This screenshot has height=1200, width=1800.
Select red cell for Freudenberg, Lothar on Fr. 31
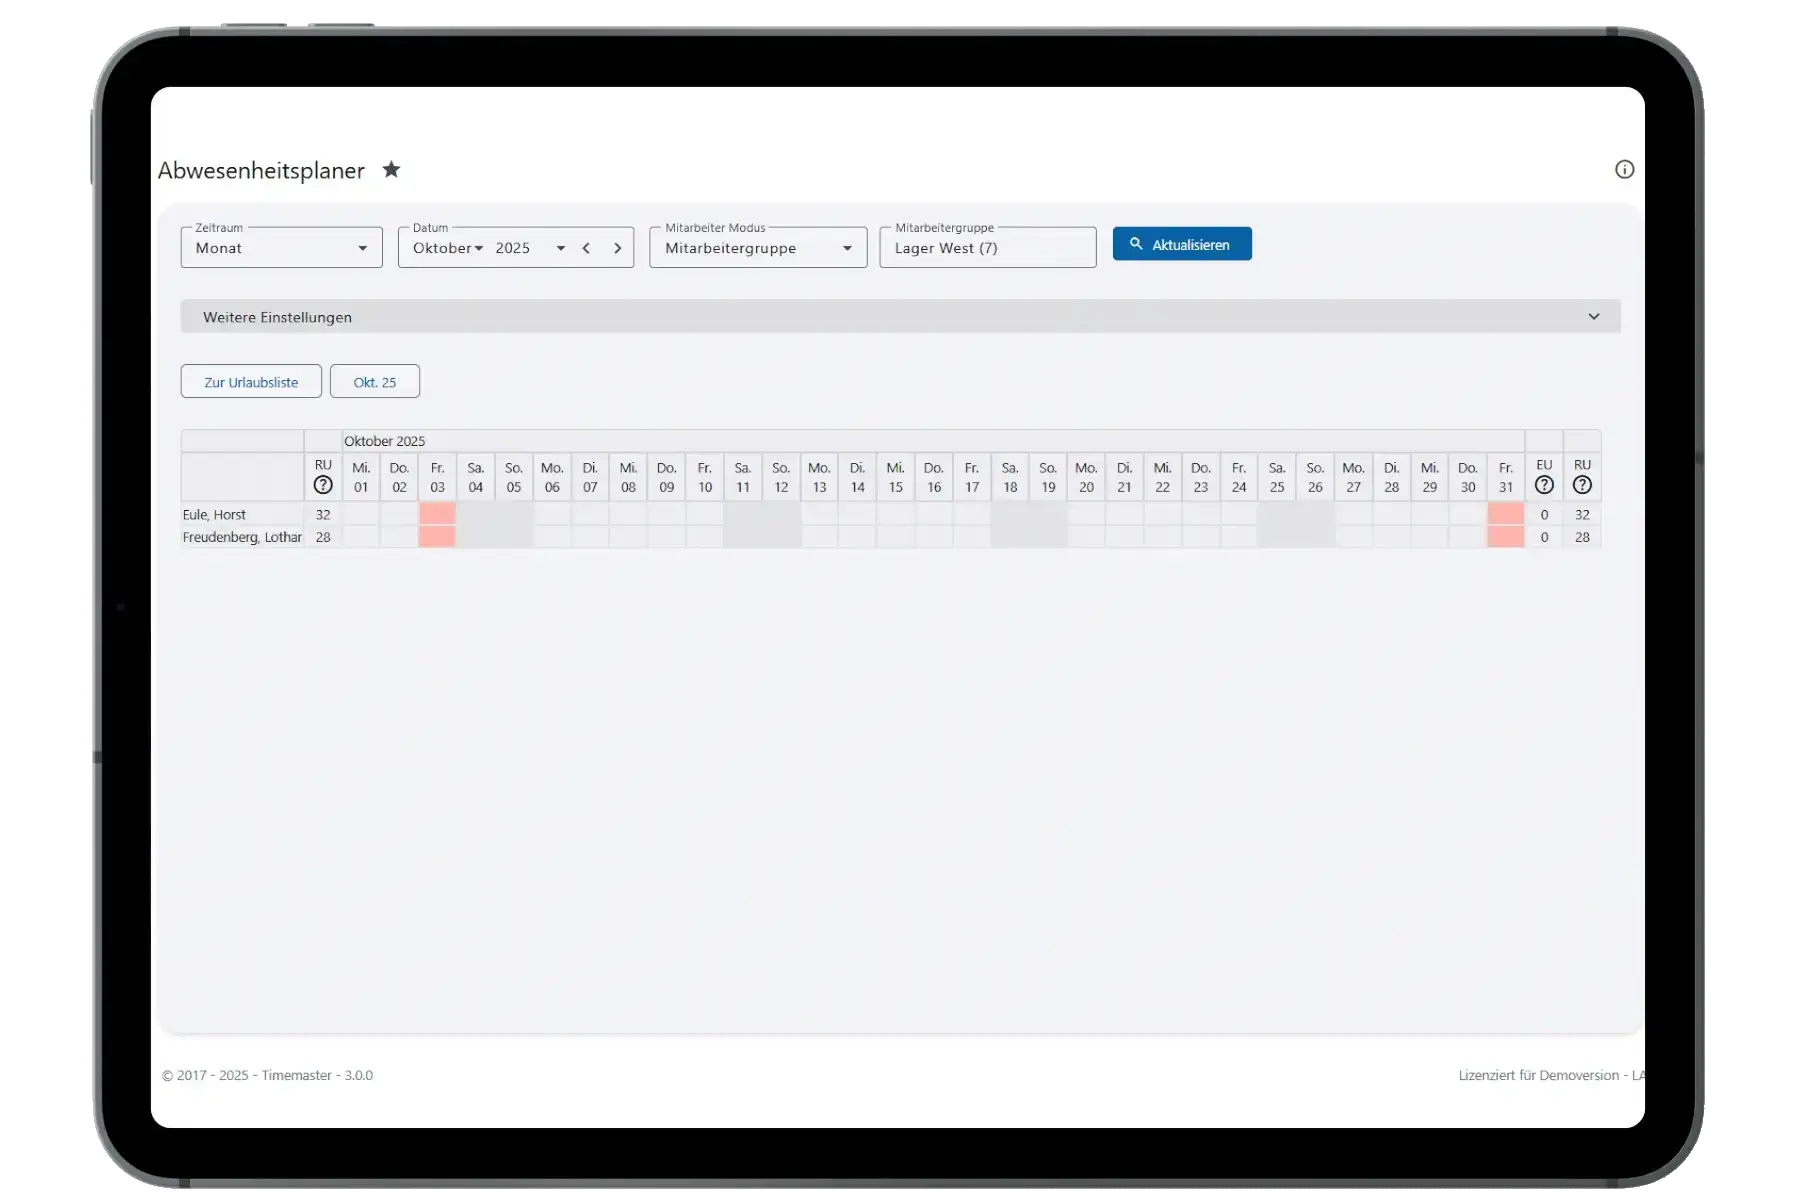tap(1505, 537)
